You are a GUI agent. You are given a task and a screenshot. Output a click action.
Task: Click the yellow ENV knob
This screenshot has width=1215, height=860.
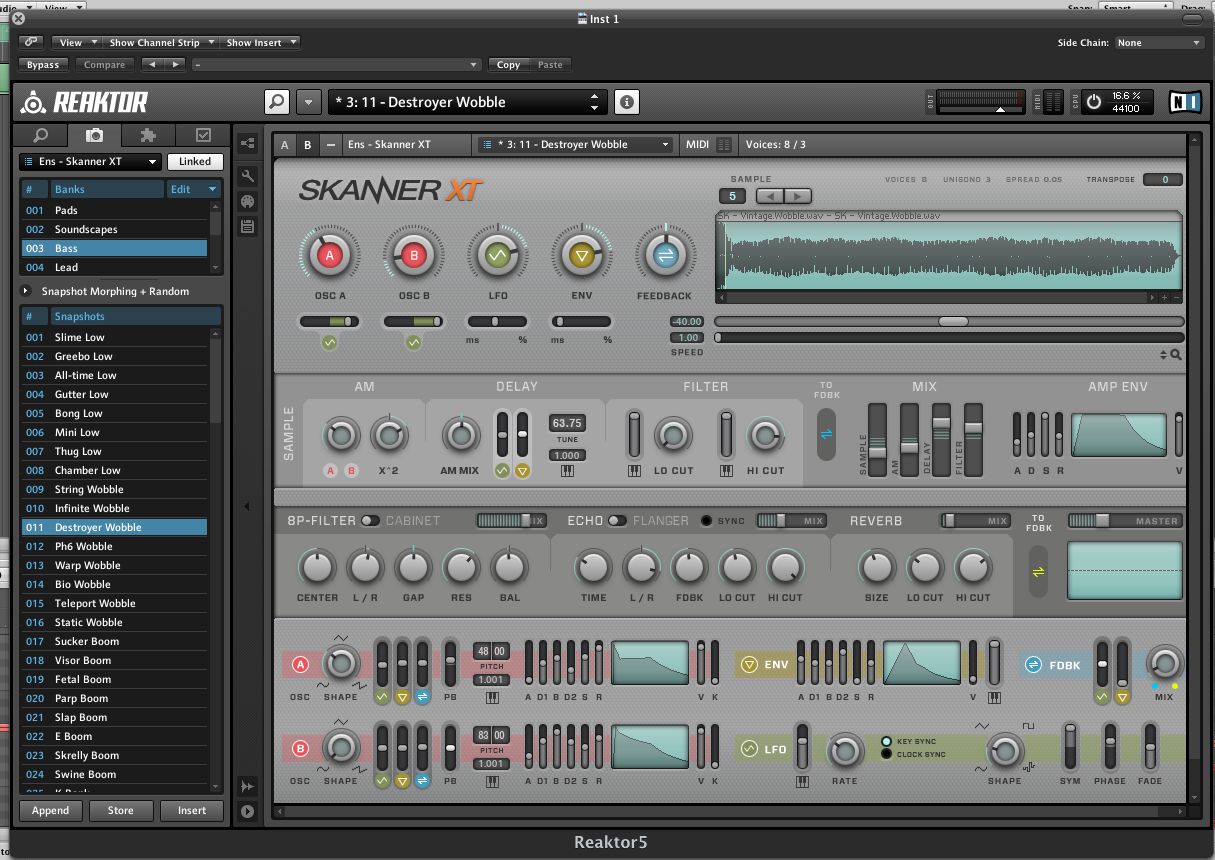(x=581, y=256)
